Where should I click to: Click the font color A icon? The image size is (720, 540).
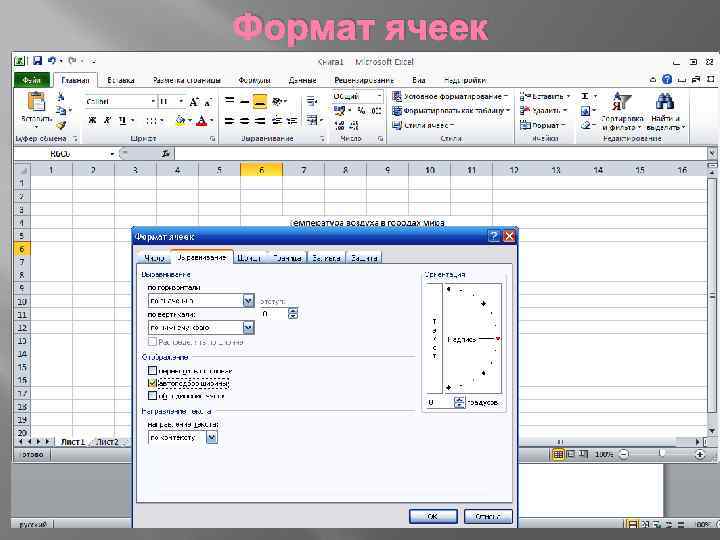[201, 120]
